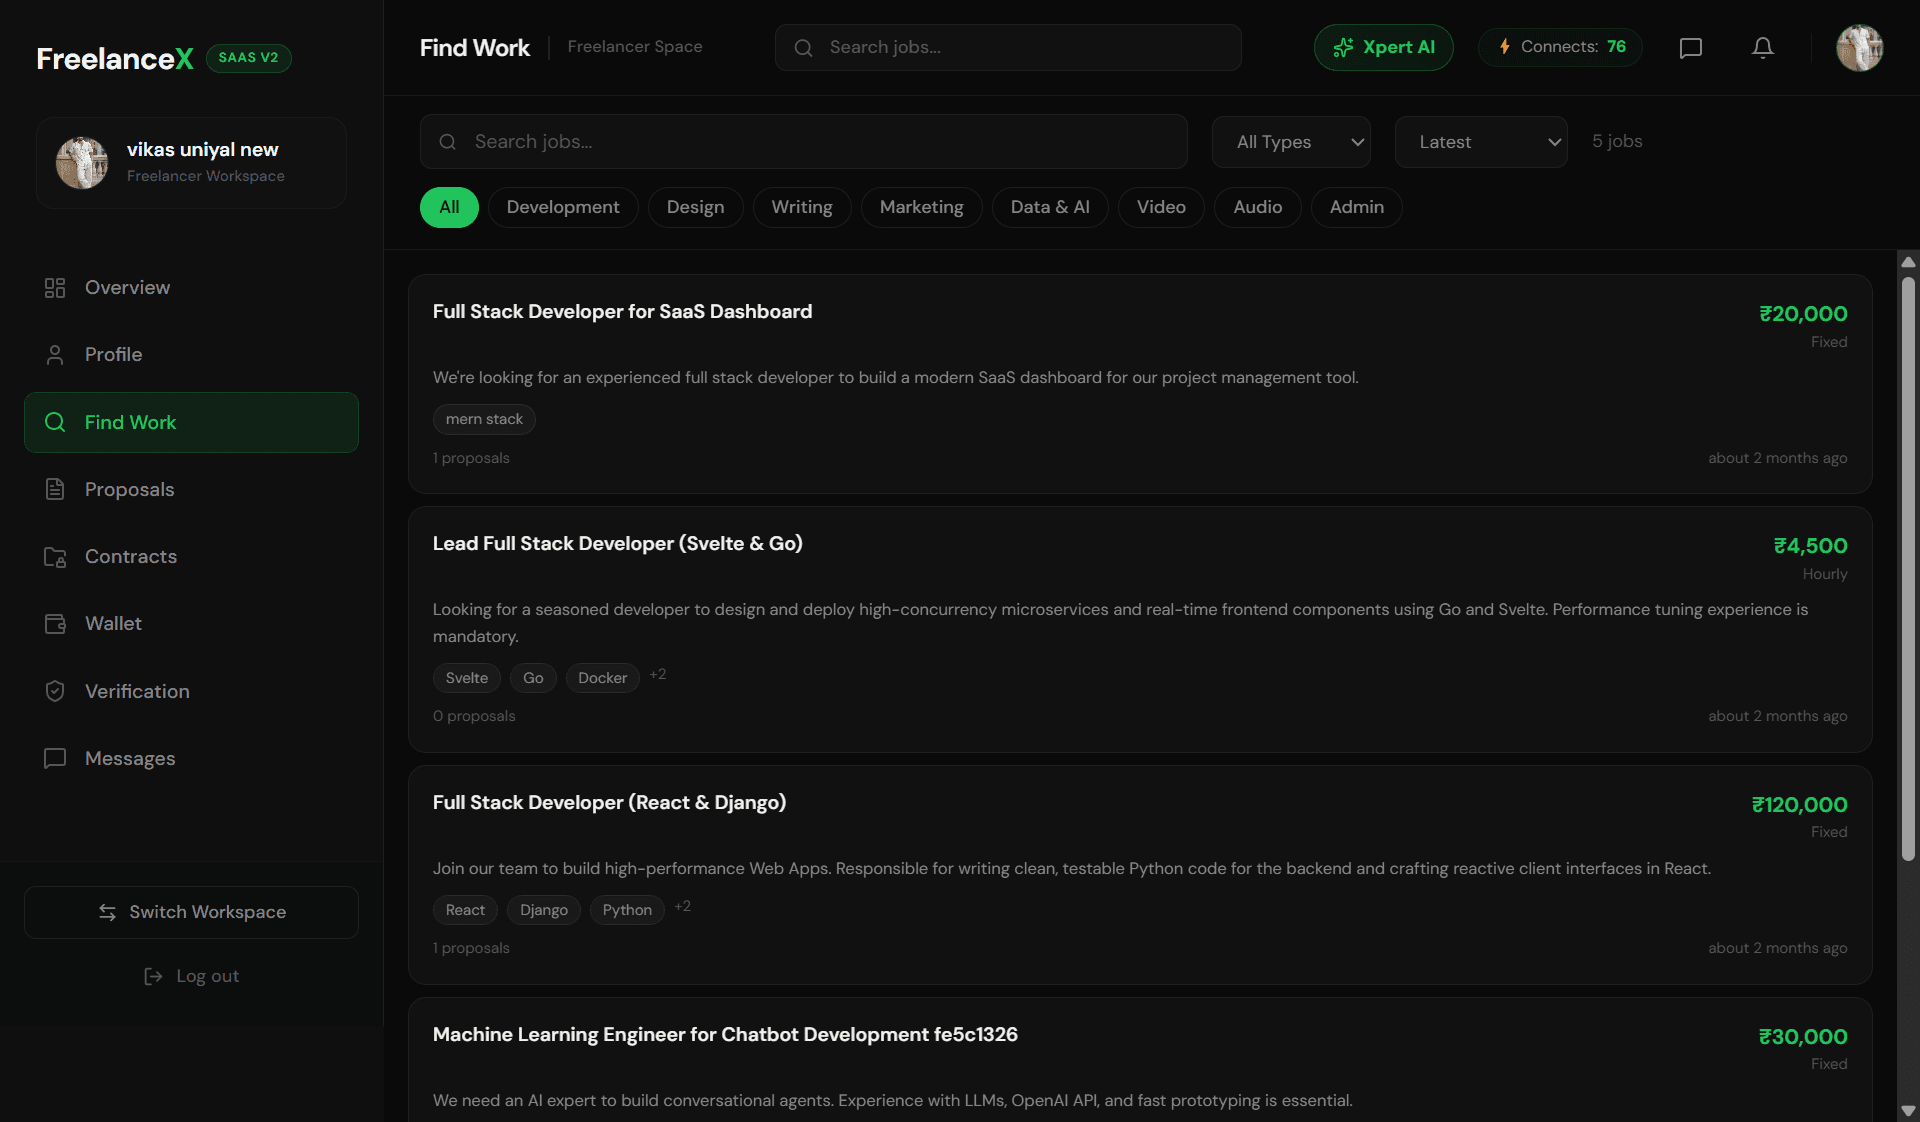Click the Overview grid icon in sidebar

(x=55, y=288)
